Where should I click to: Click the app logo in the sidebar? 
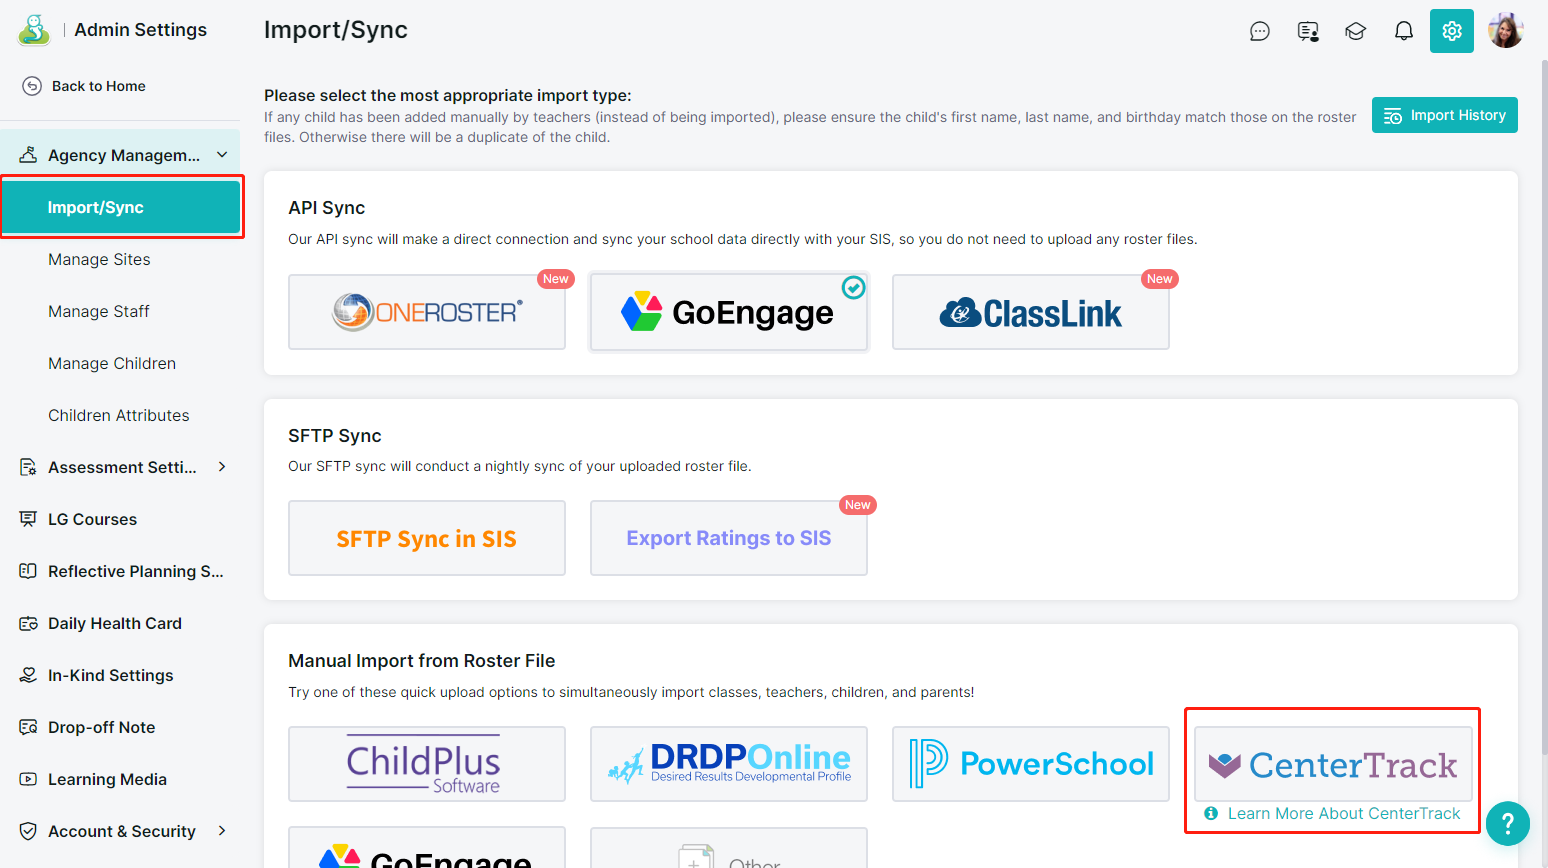click(34, 30)
